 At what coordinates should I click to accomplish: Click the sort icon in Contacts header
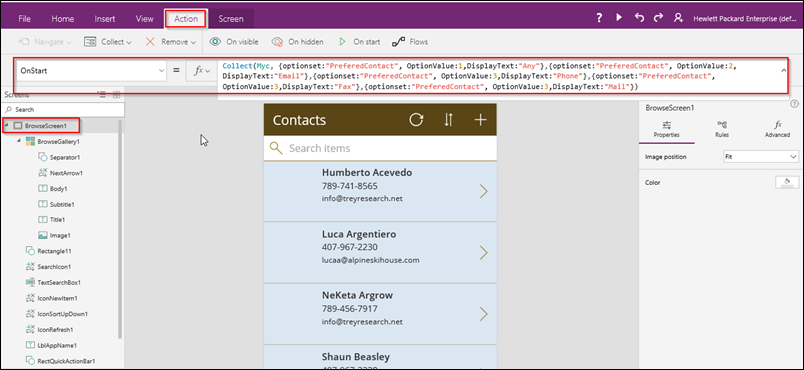point(449,120)
